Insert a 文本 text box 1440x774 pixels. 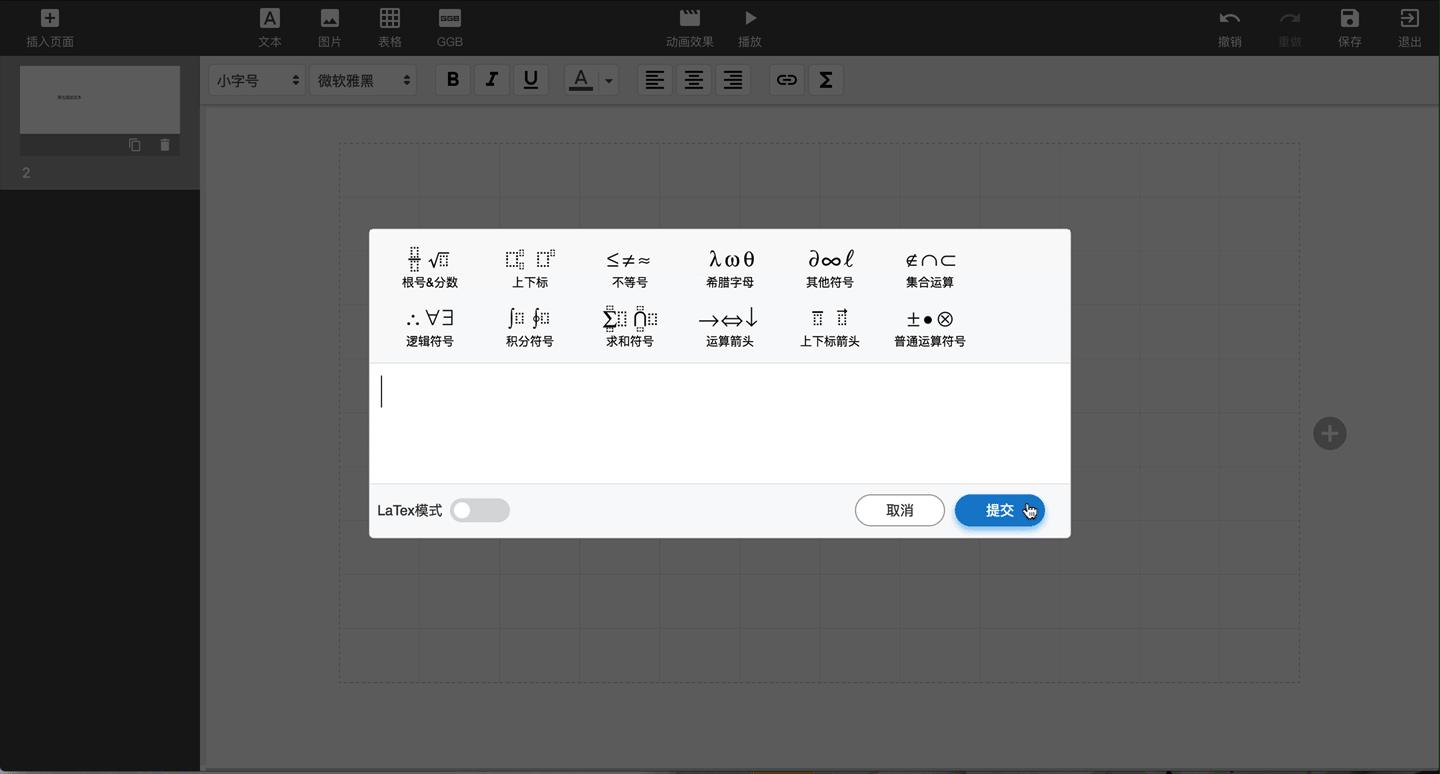point(270,28)
